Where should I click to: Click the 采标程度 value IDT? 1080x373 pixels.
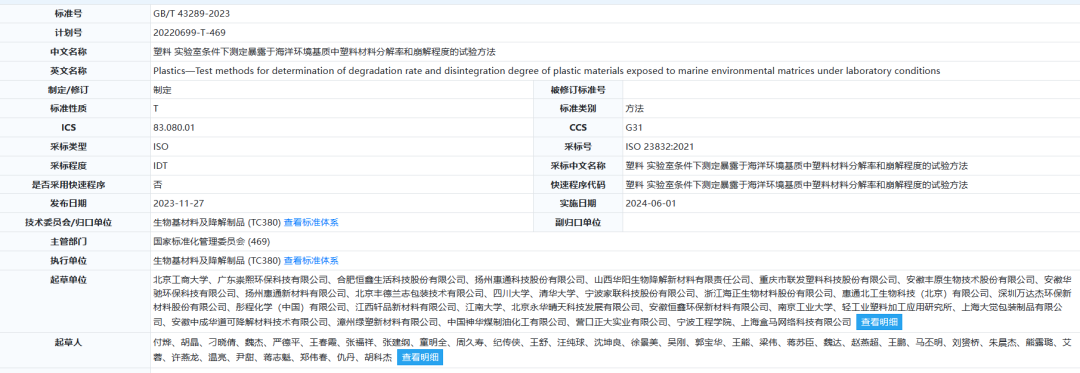(160, 166)
